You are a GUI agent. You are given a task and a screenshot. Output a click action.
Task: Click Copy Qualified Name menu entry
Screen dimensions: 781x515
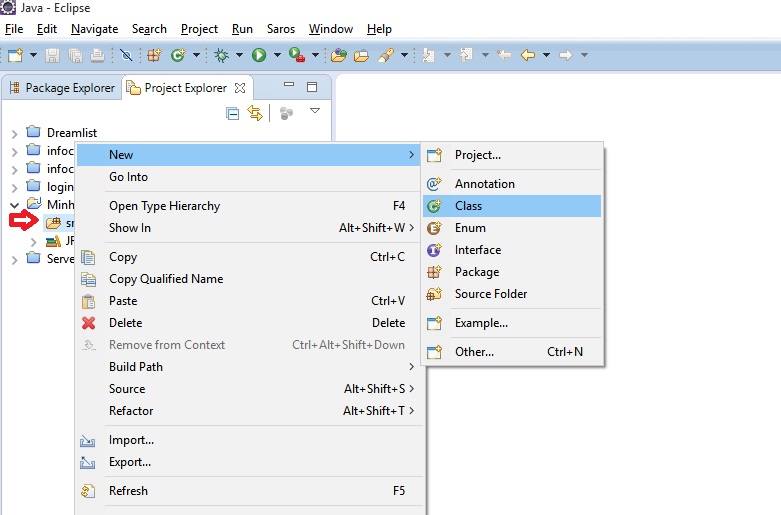249,279
